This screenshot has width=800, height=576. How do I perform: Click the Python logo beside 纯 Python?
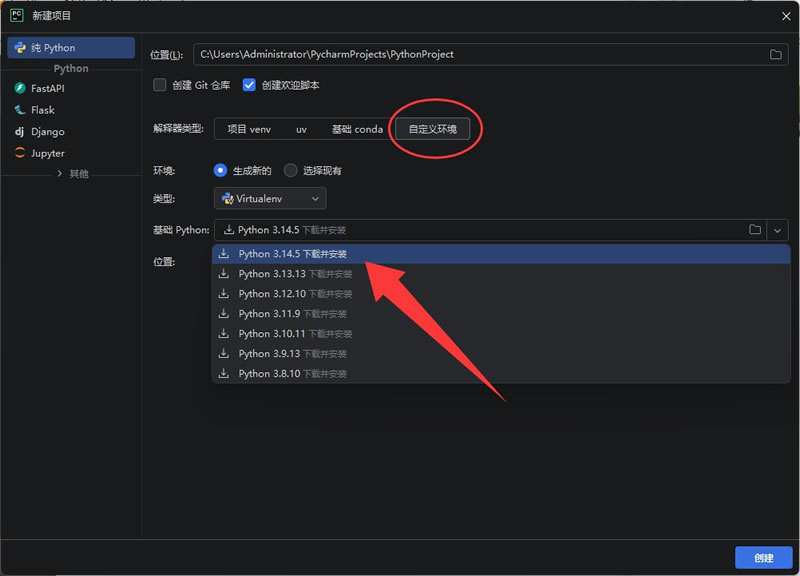click(20, 47)
